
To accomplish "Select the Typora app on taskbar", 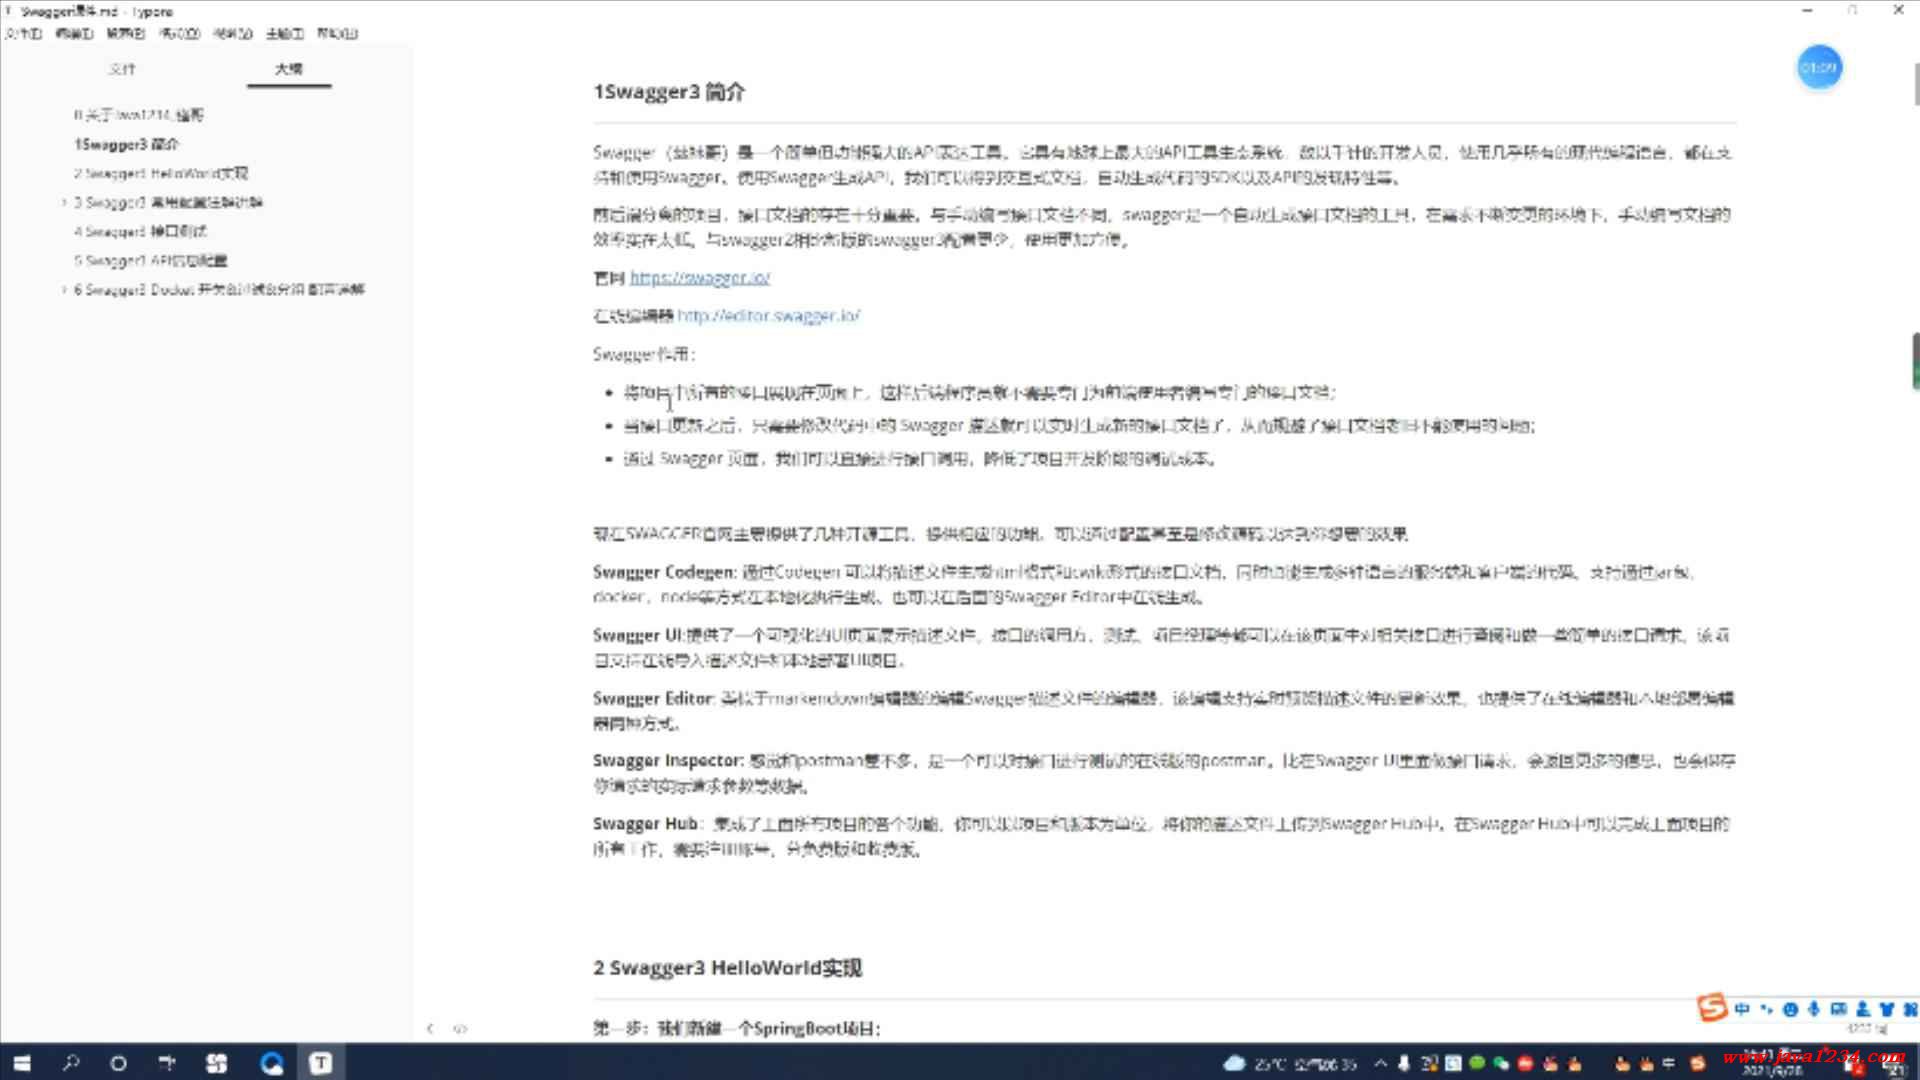I will point(320,1063).
